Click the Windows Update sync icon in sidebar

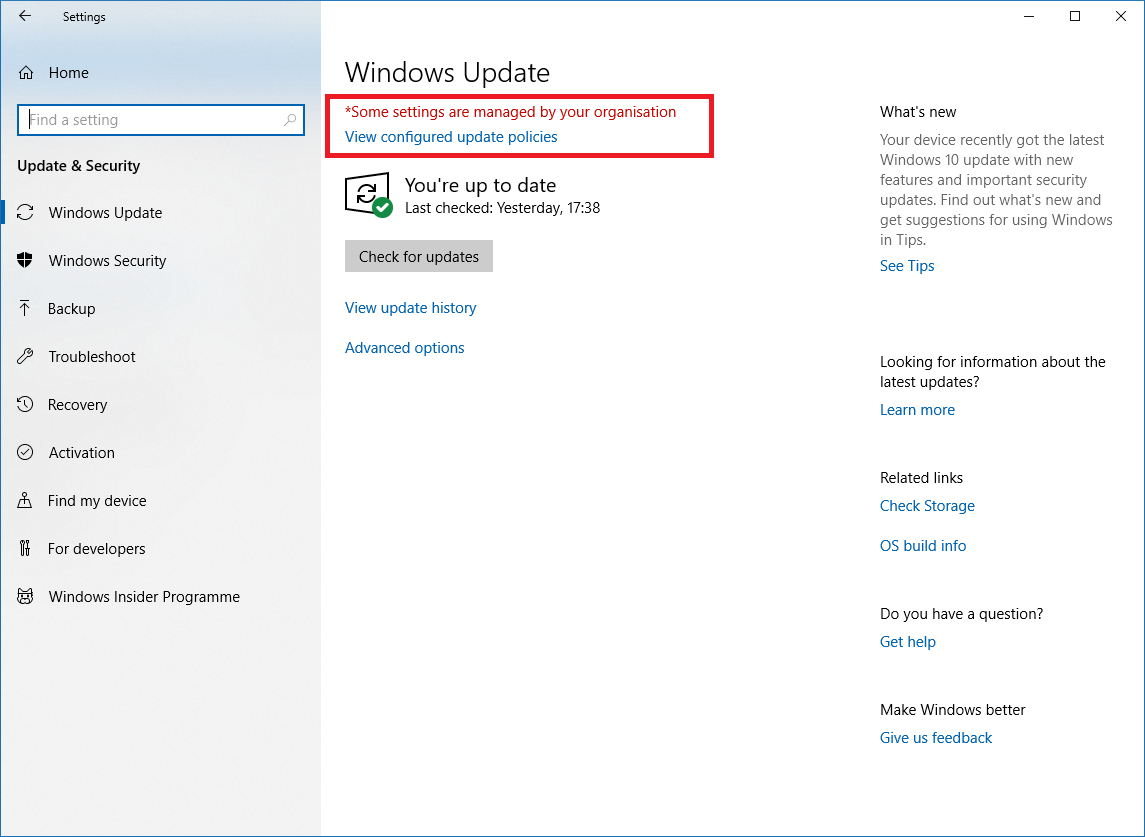pos(26,213)
